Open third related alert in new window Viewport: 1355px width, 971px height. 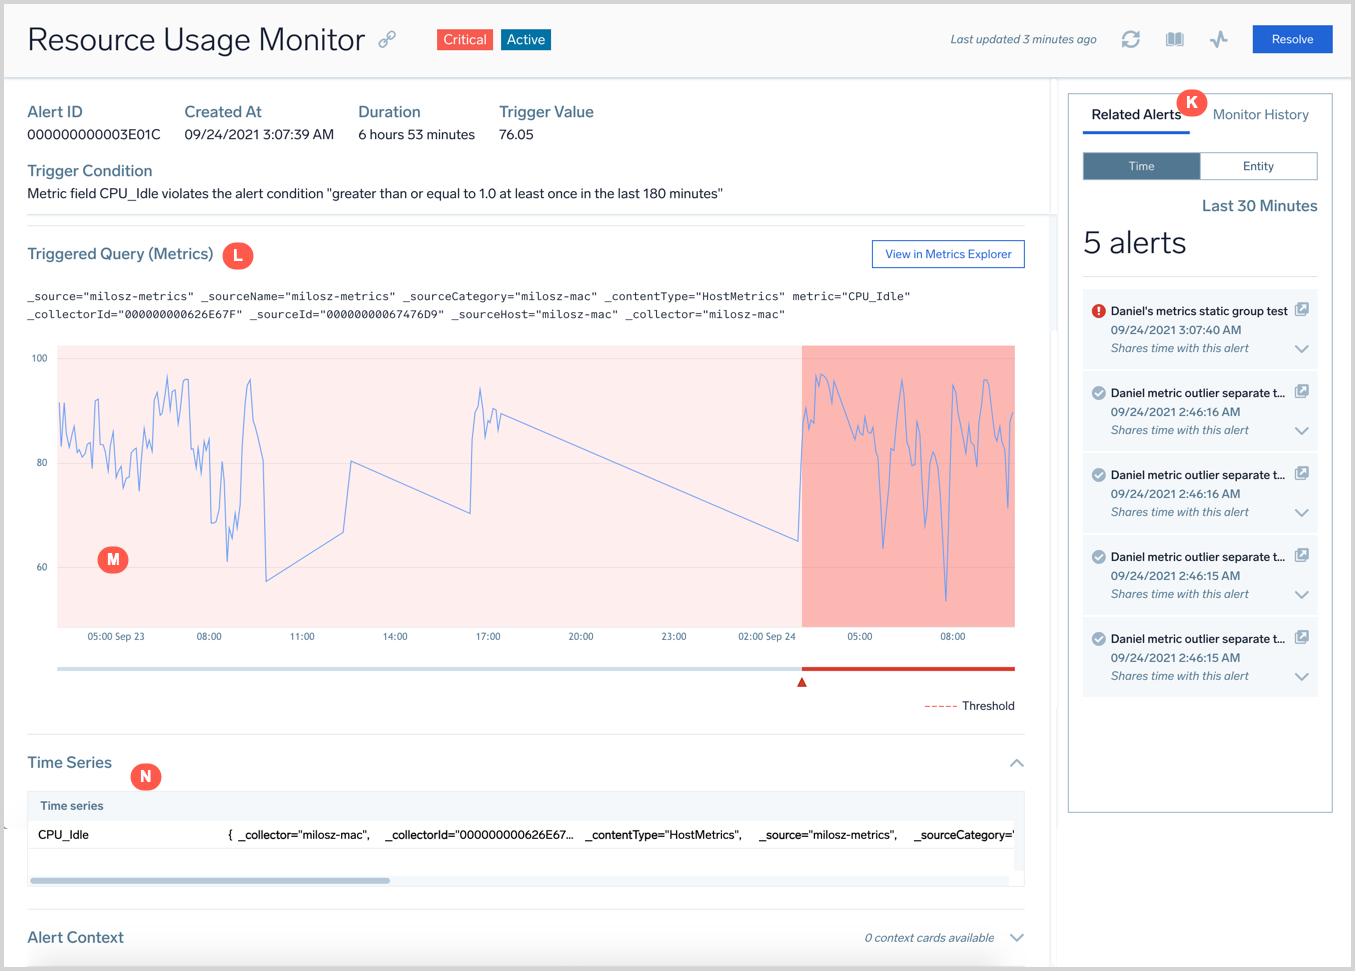1301,474
